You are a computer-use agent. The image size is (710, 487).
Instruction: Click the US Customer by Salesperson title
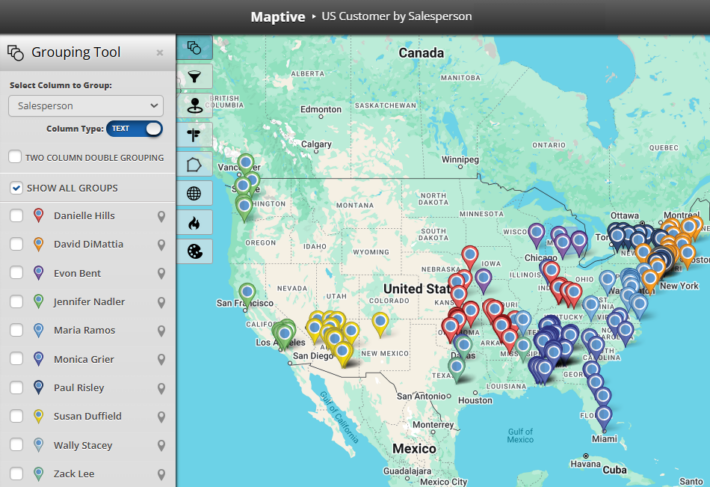point(394,17)
